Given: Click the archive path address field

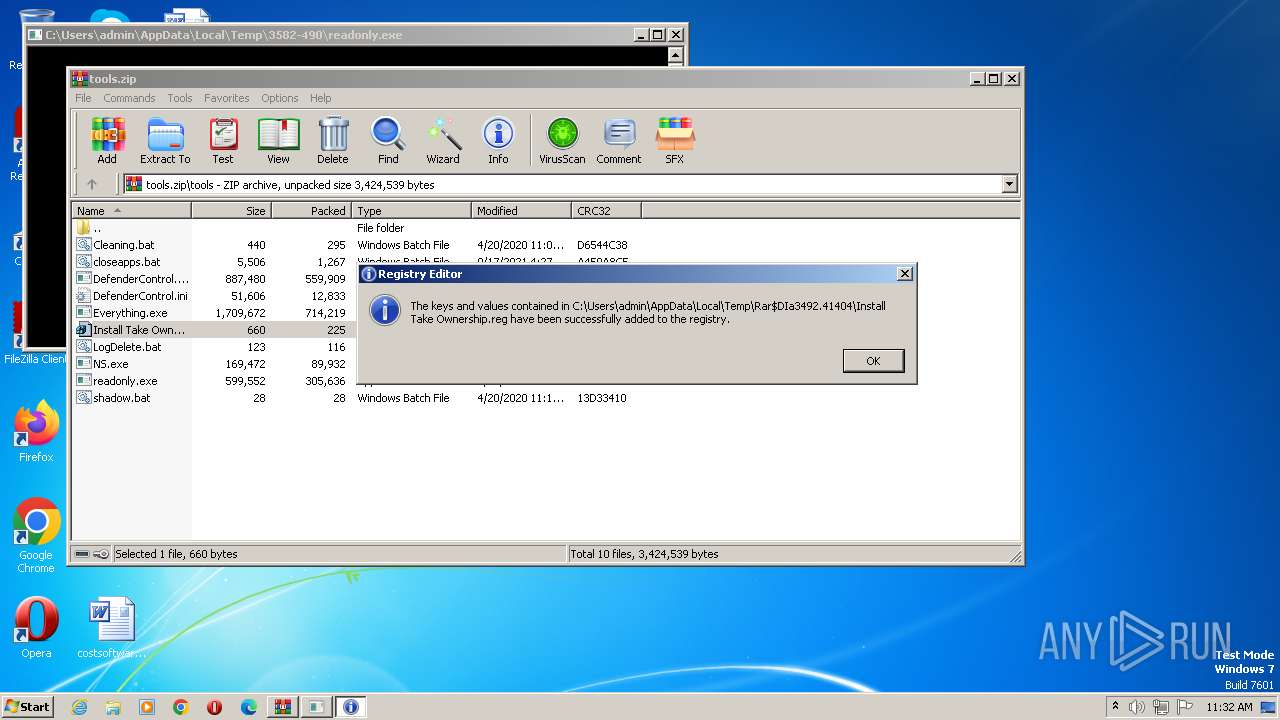Looking at the screenshot, I should (x=562, y=184).
